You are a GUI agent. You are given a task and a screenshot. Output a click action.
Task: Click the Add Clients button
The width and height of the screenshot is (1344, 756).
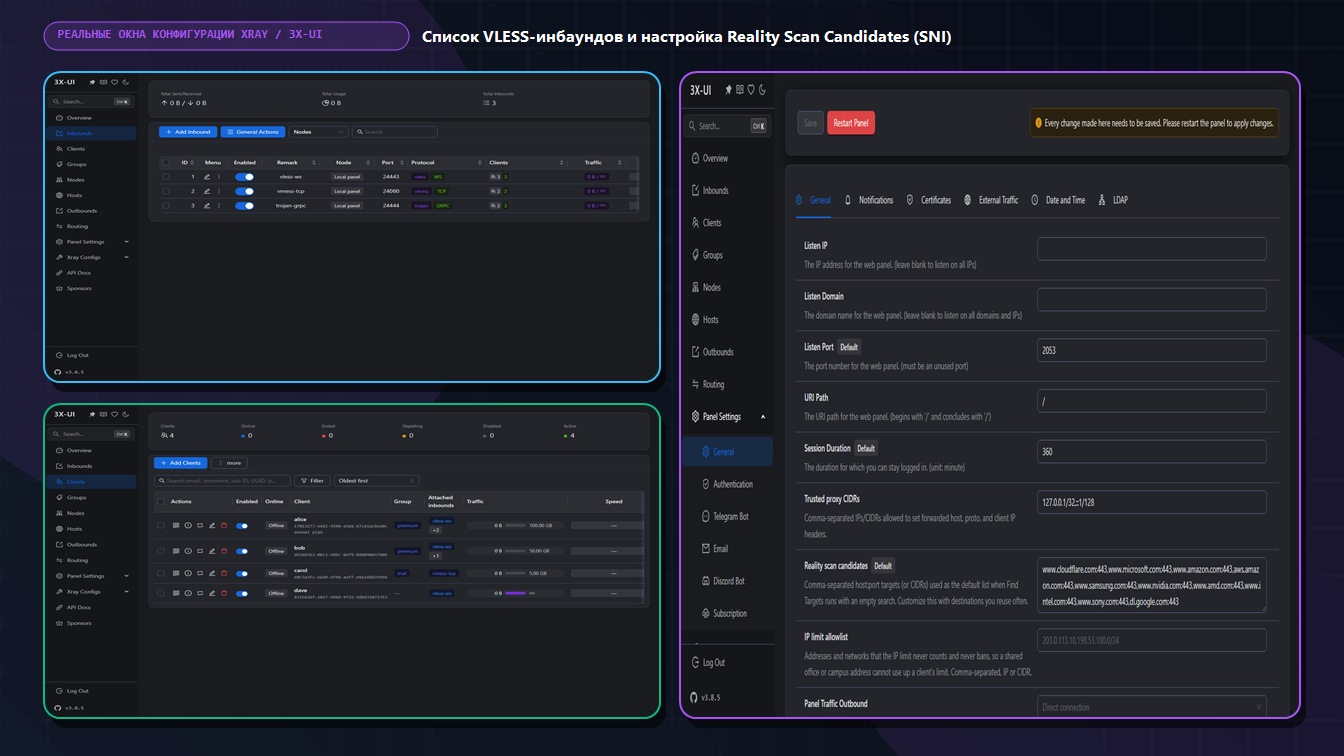coord(181,463)
